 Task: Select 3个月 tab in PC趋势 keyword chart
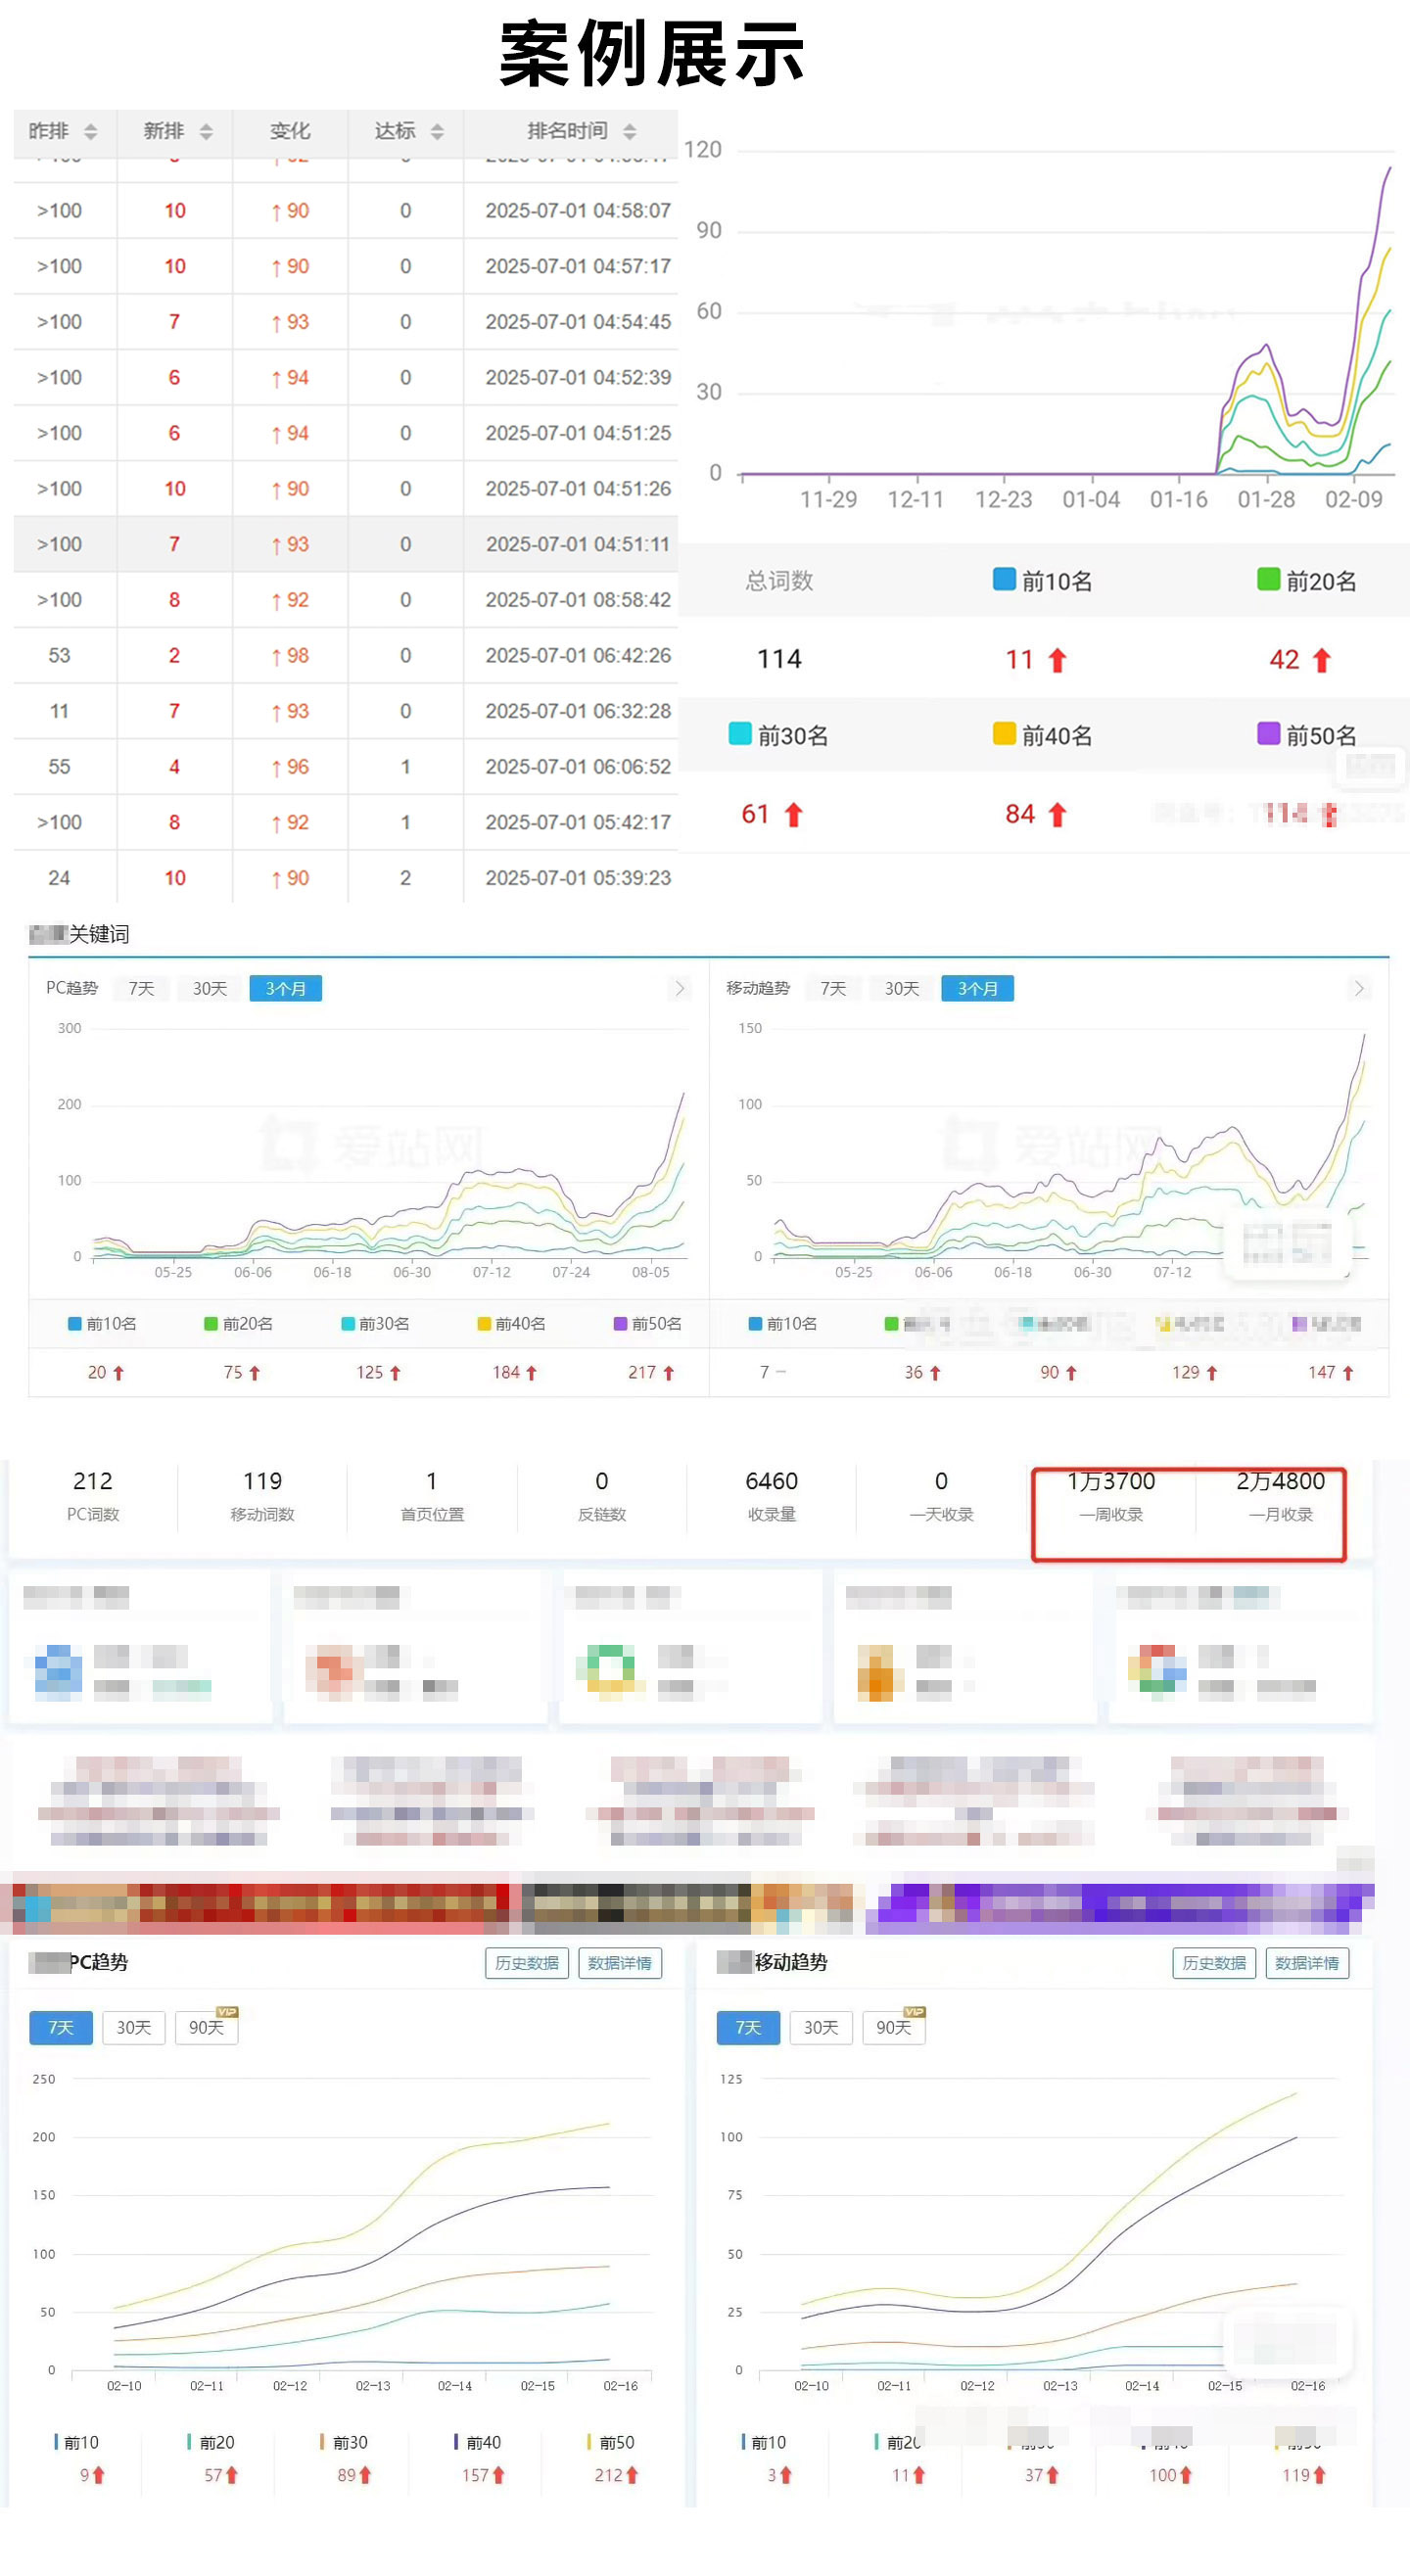285,988
